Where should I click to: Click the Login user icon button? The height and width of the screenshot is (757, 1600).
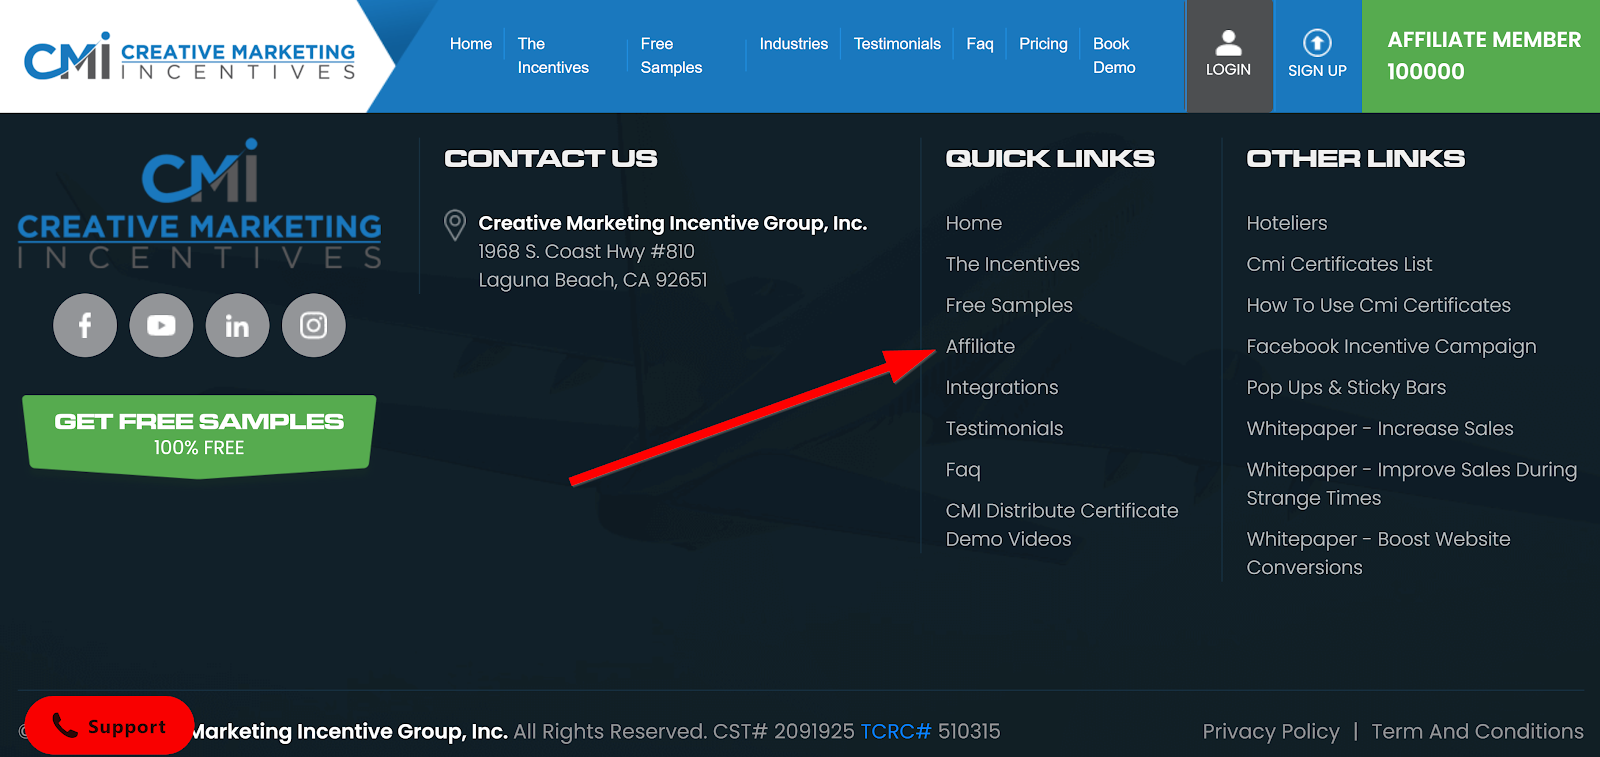1228,55
